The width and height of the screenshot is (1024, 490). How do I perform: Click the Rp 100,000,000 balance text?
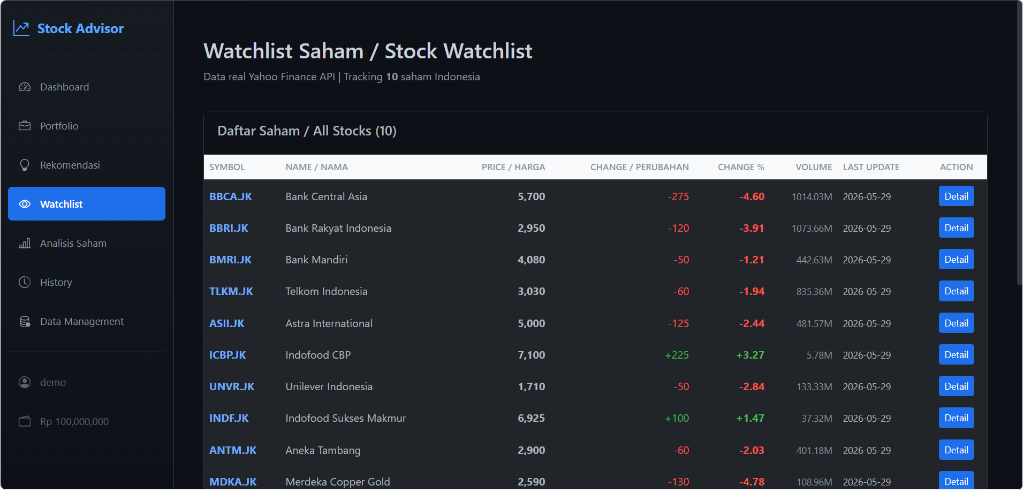(x=74, y=421)
